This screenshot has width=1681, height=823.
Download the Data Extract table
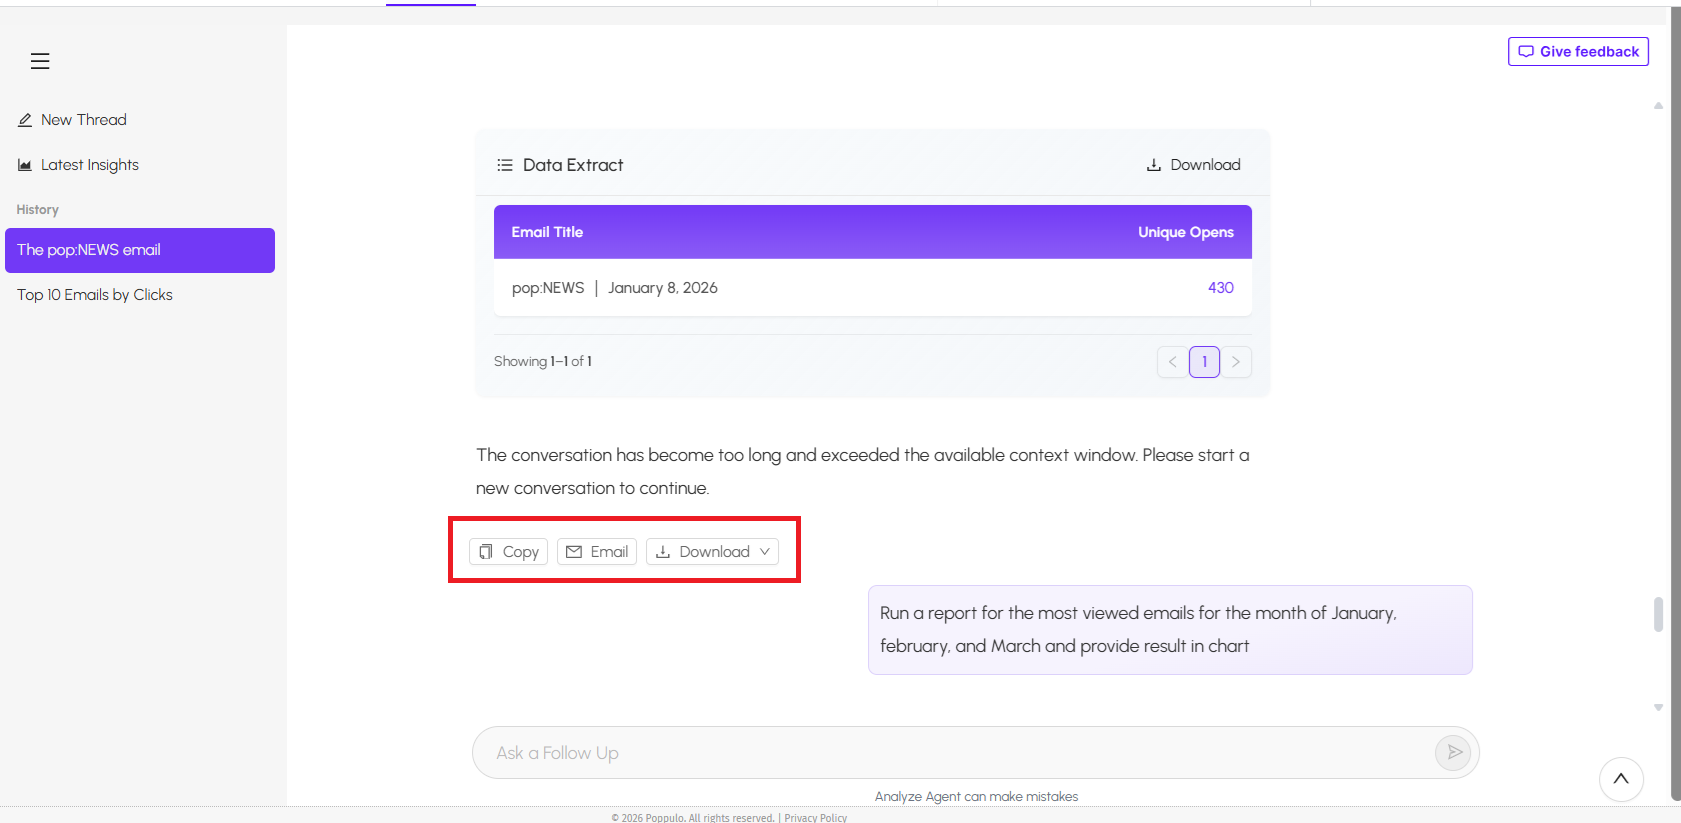[1193, 165]
